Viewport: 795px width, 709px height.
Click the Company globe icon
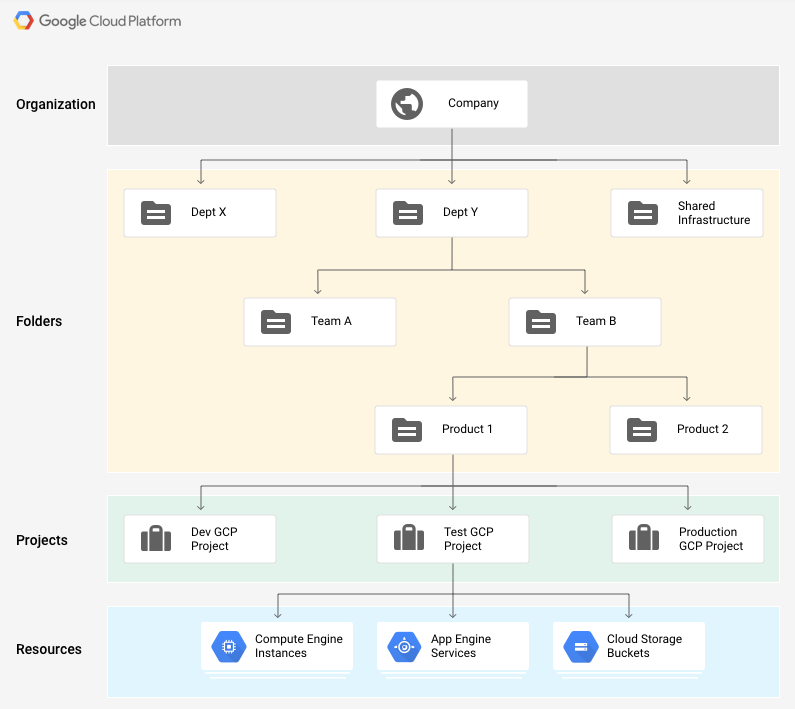[x=407, y=104]
